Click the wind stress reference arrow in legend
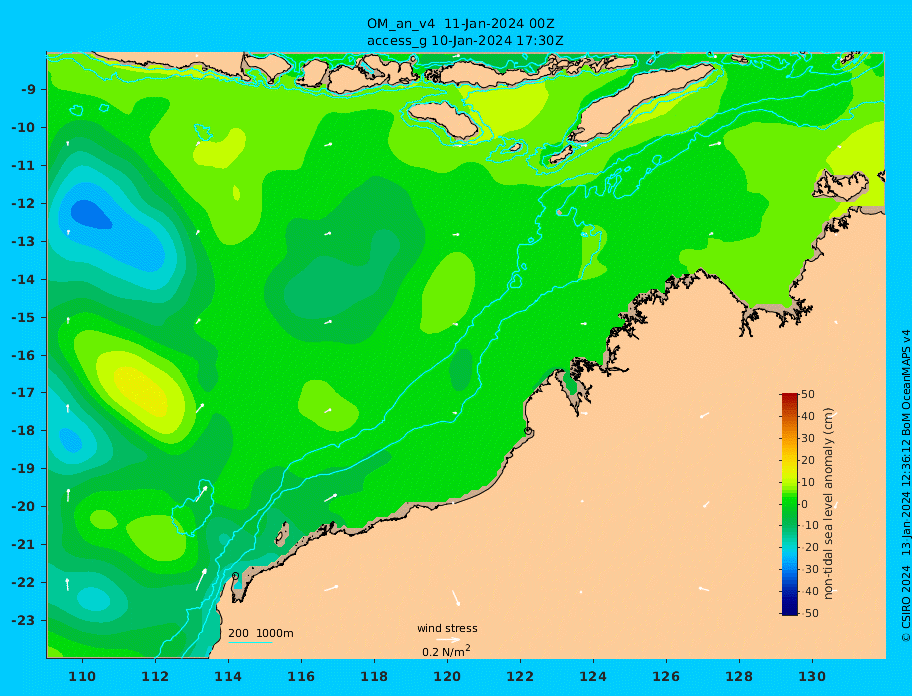 pyautogui.click(x=448, y=640)
